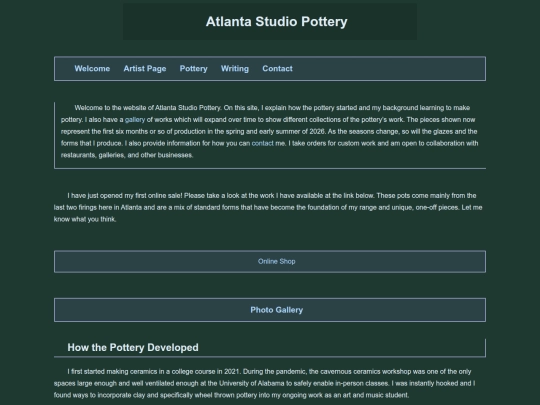Open the Contact navigation link
Viewport: 540px width, 405px height.
(278, 69)
